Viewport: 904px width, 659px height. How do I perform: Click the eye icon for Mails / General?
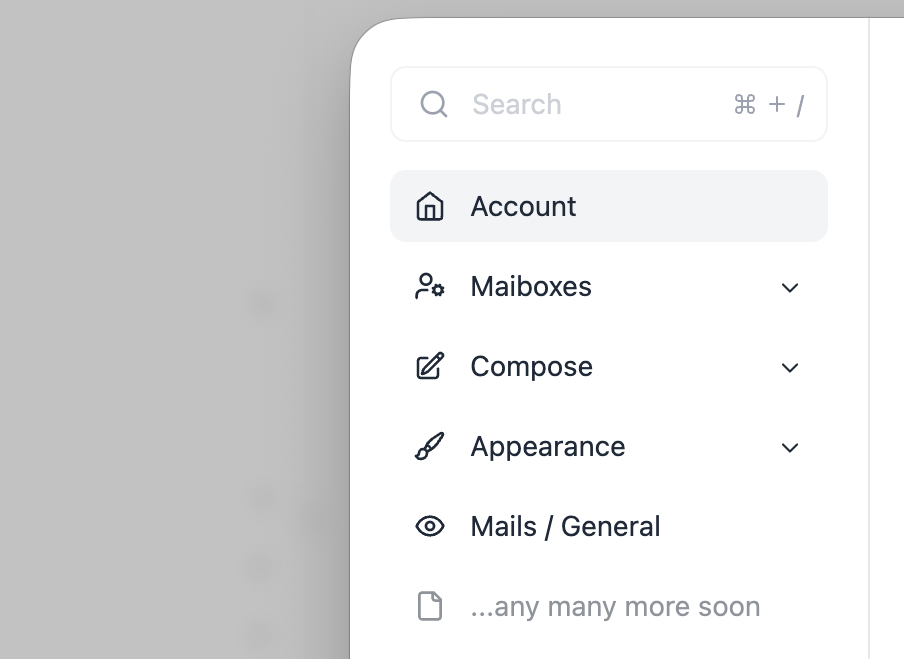[x=430, y=527]
